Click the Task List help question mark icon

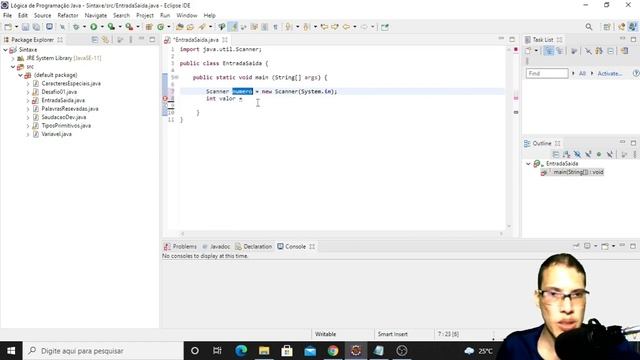tap(636, 73)
